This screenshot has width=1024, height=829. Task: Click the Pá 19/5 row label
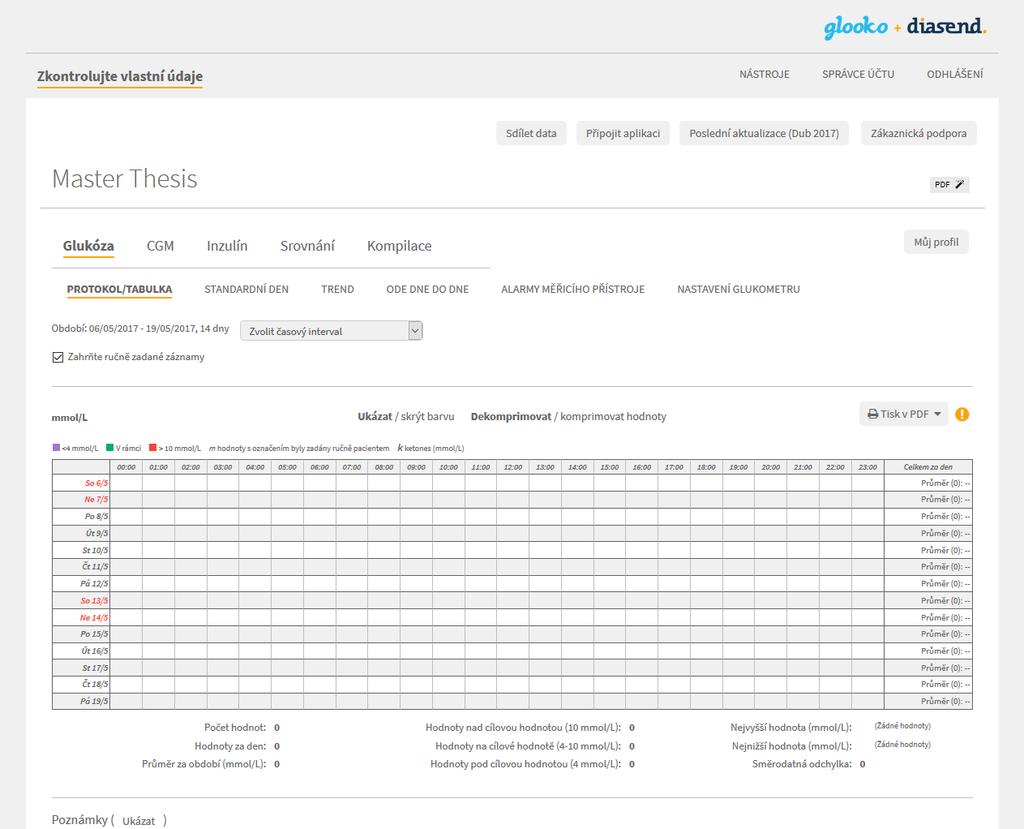pyautogui.click(x=95, y=701)
